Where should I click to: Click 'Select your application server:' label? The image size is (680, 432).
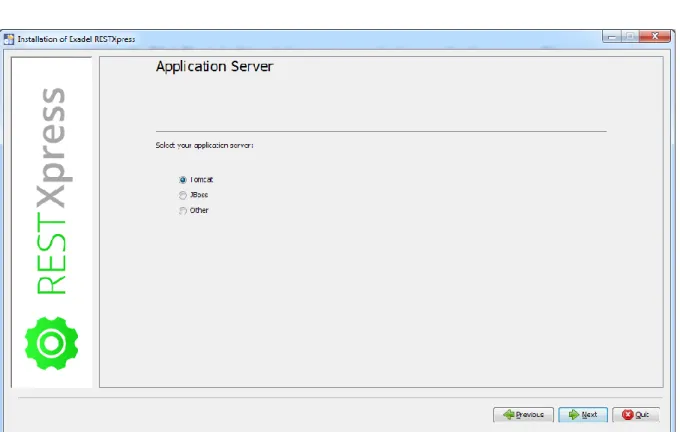coord(204,145)
